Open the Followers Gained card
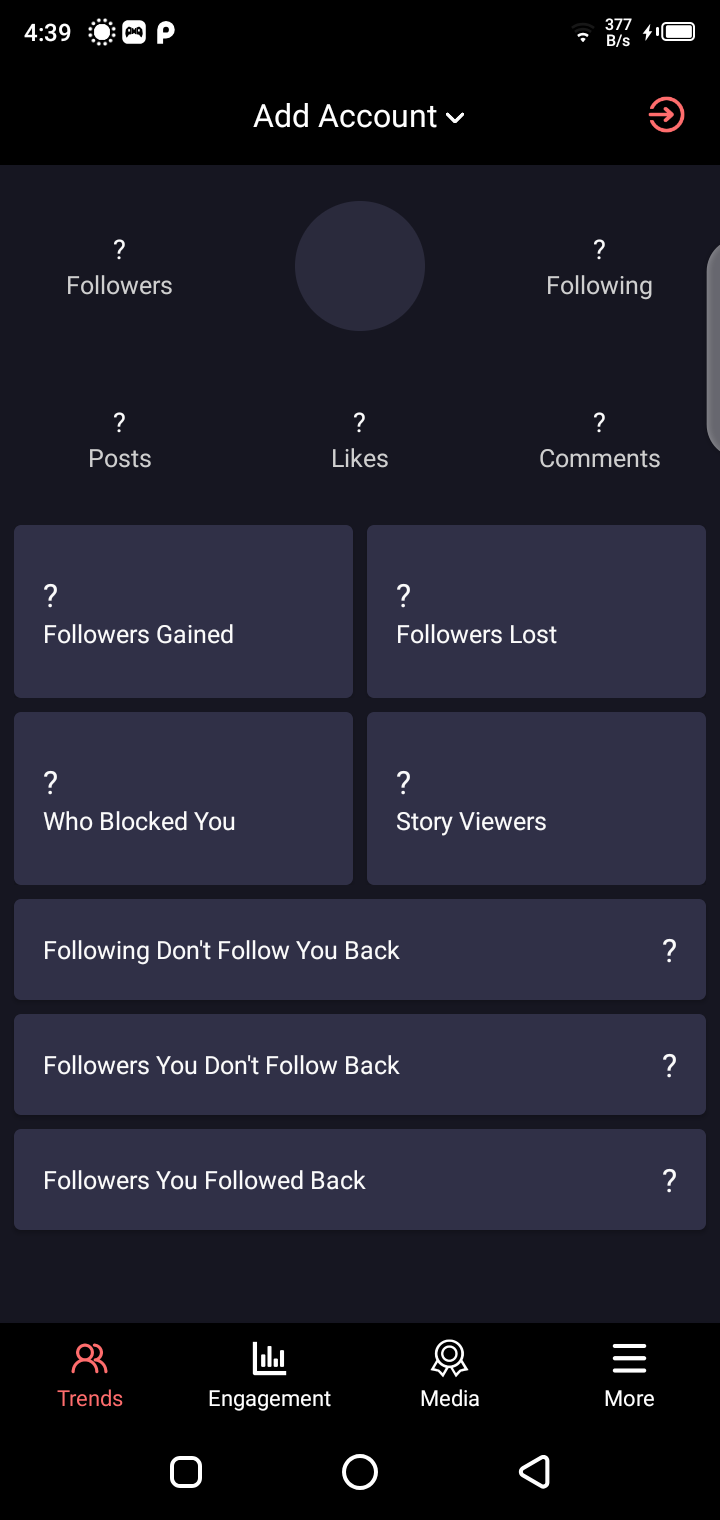The width and height of the screenshot is (720, 1520). (x=183, y=611)
